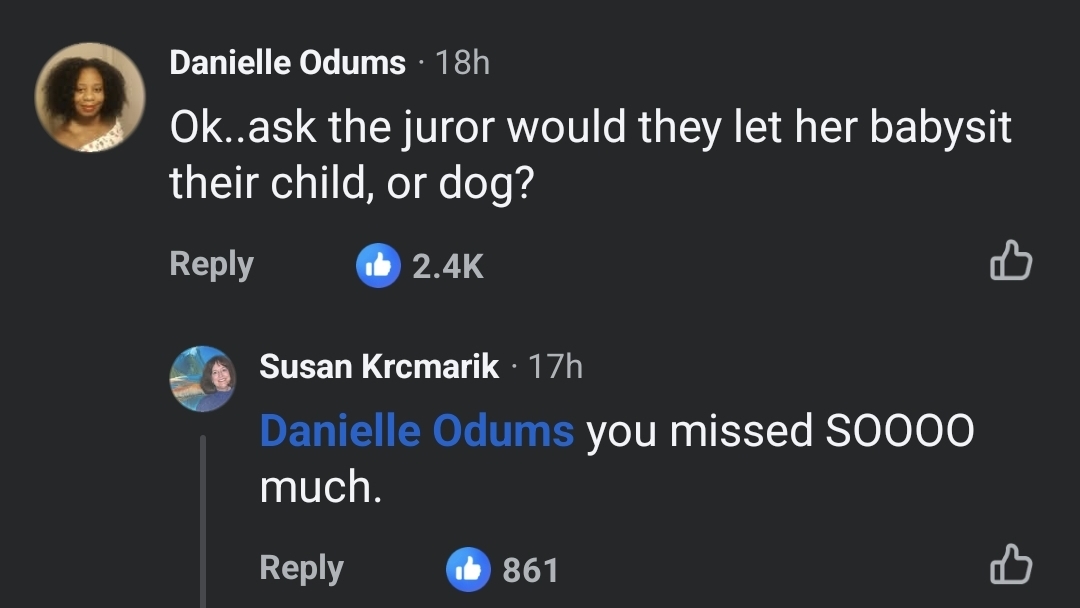Open reactions via blue like icon beside 861
The height and width of the screenshot is (608, 1080).
click(x=468, y=569)
